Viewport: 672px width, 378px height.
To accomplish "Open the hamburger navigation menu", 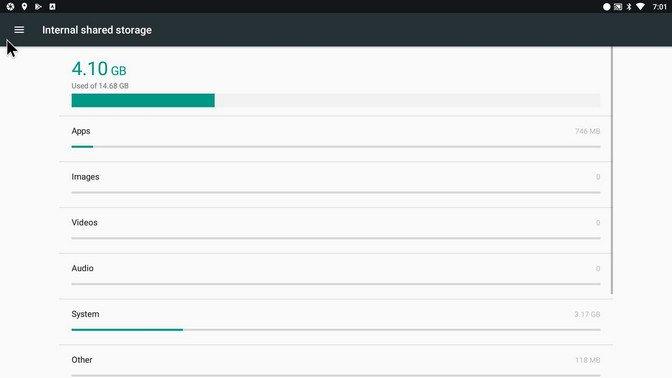I will tap(19, 30).
